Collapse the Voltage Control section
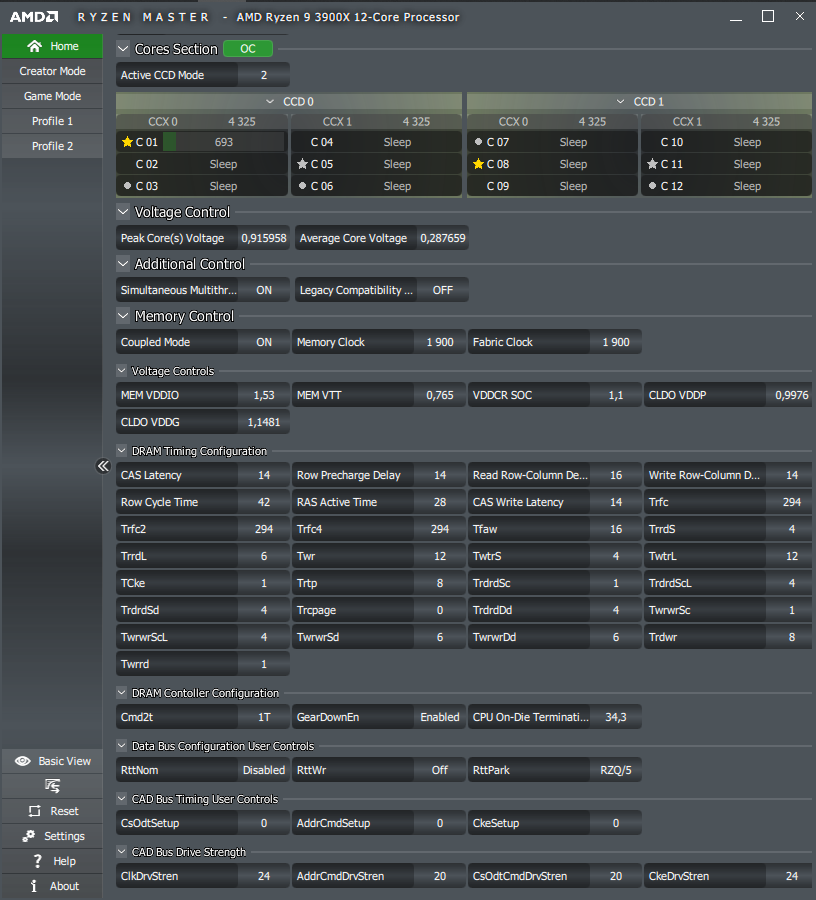The height and width of the screenshot is (900, 816). click(123, 212)
